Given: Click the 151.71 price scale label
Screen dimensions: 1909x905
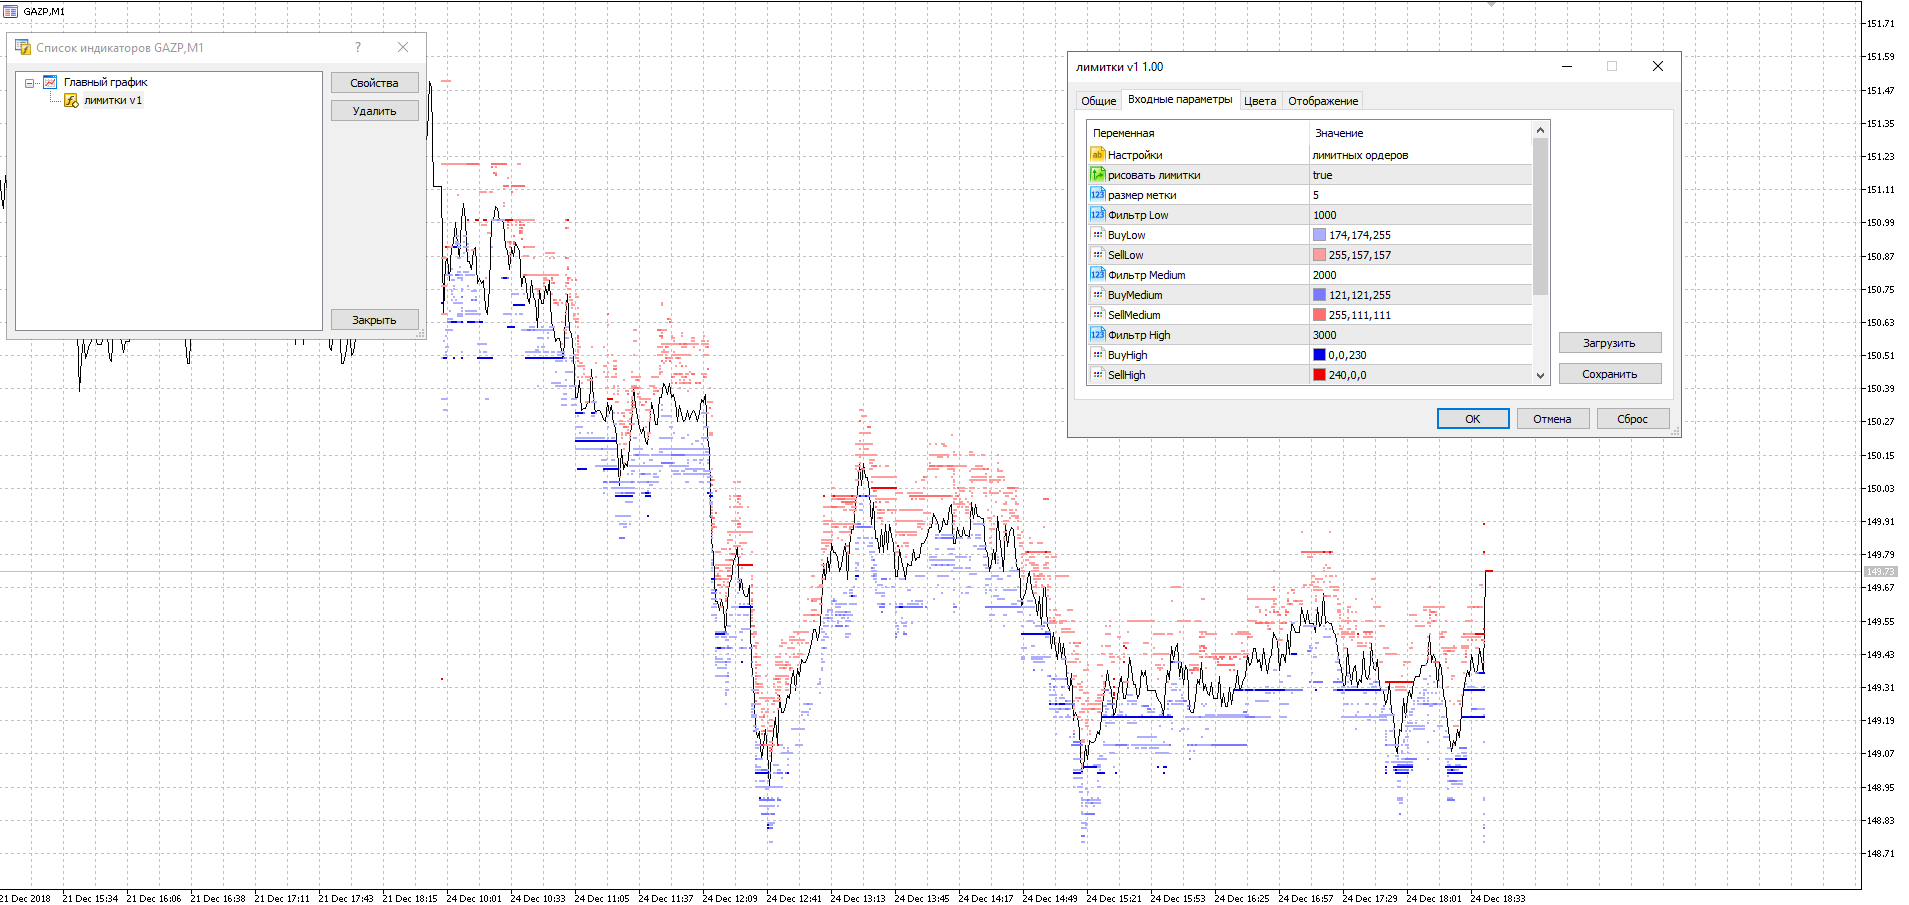Looking at the screenshot, I should (1880, 23).
